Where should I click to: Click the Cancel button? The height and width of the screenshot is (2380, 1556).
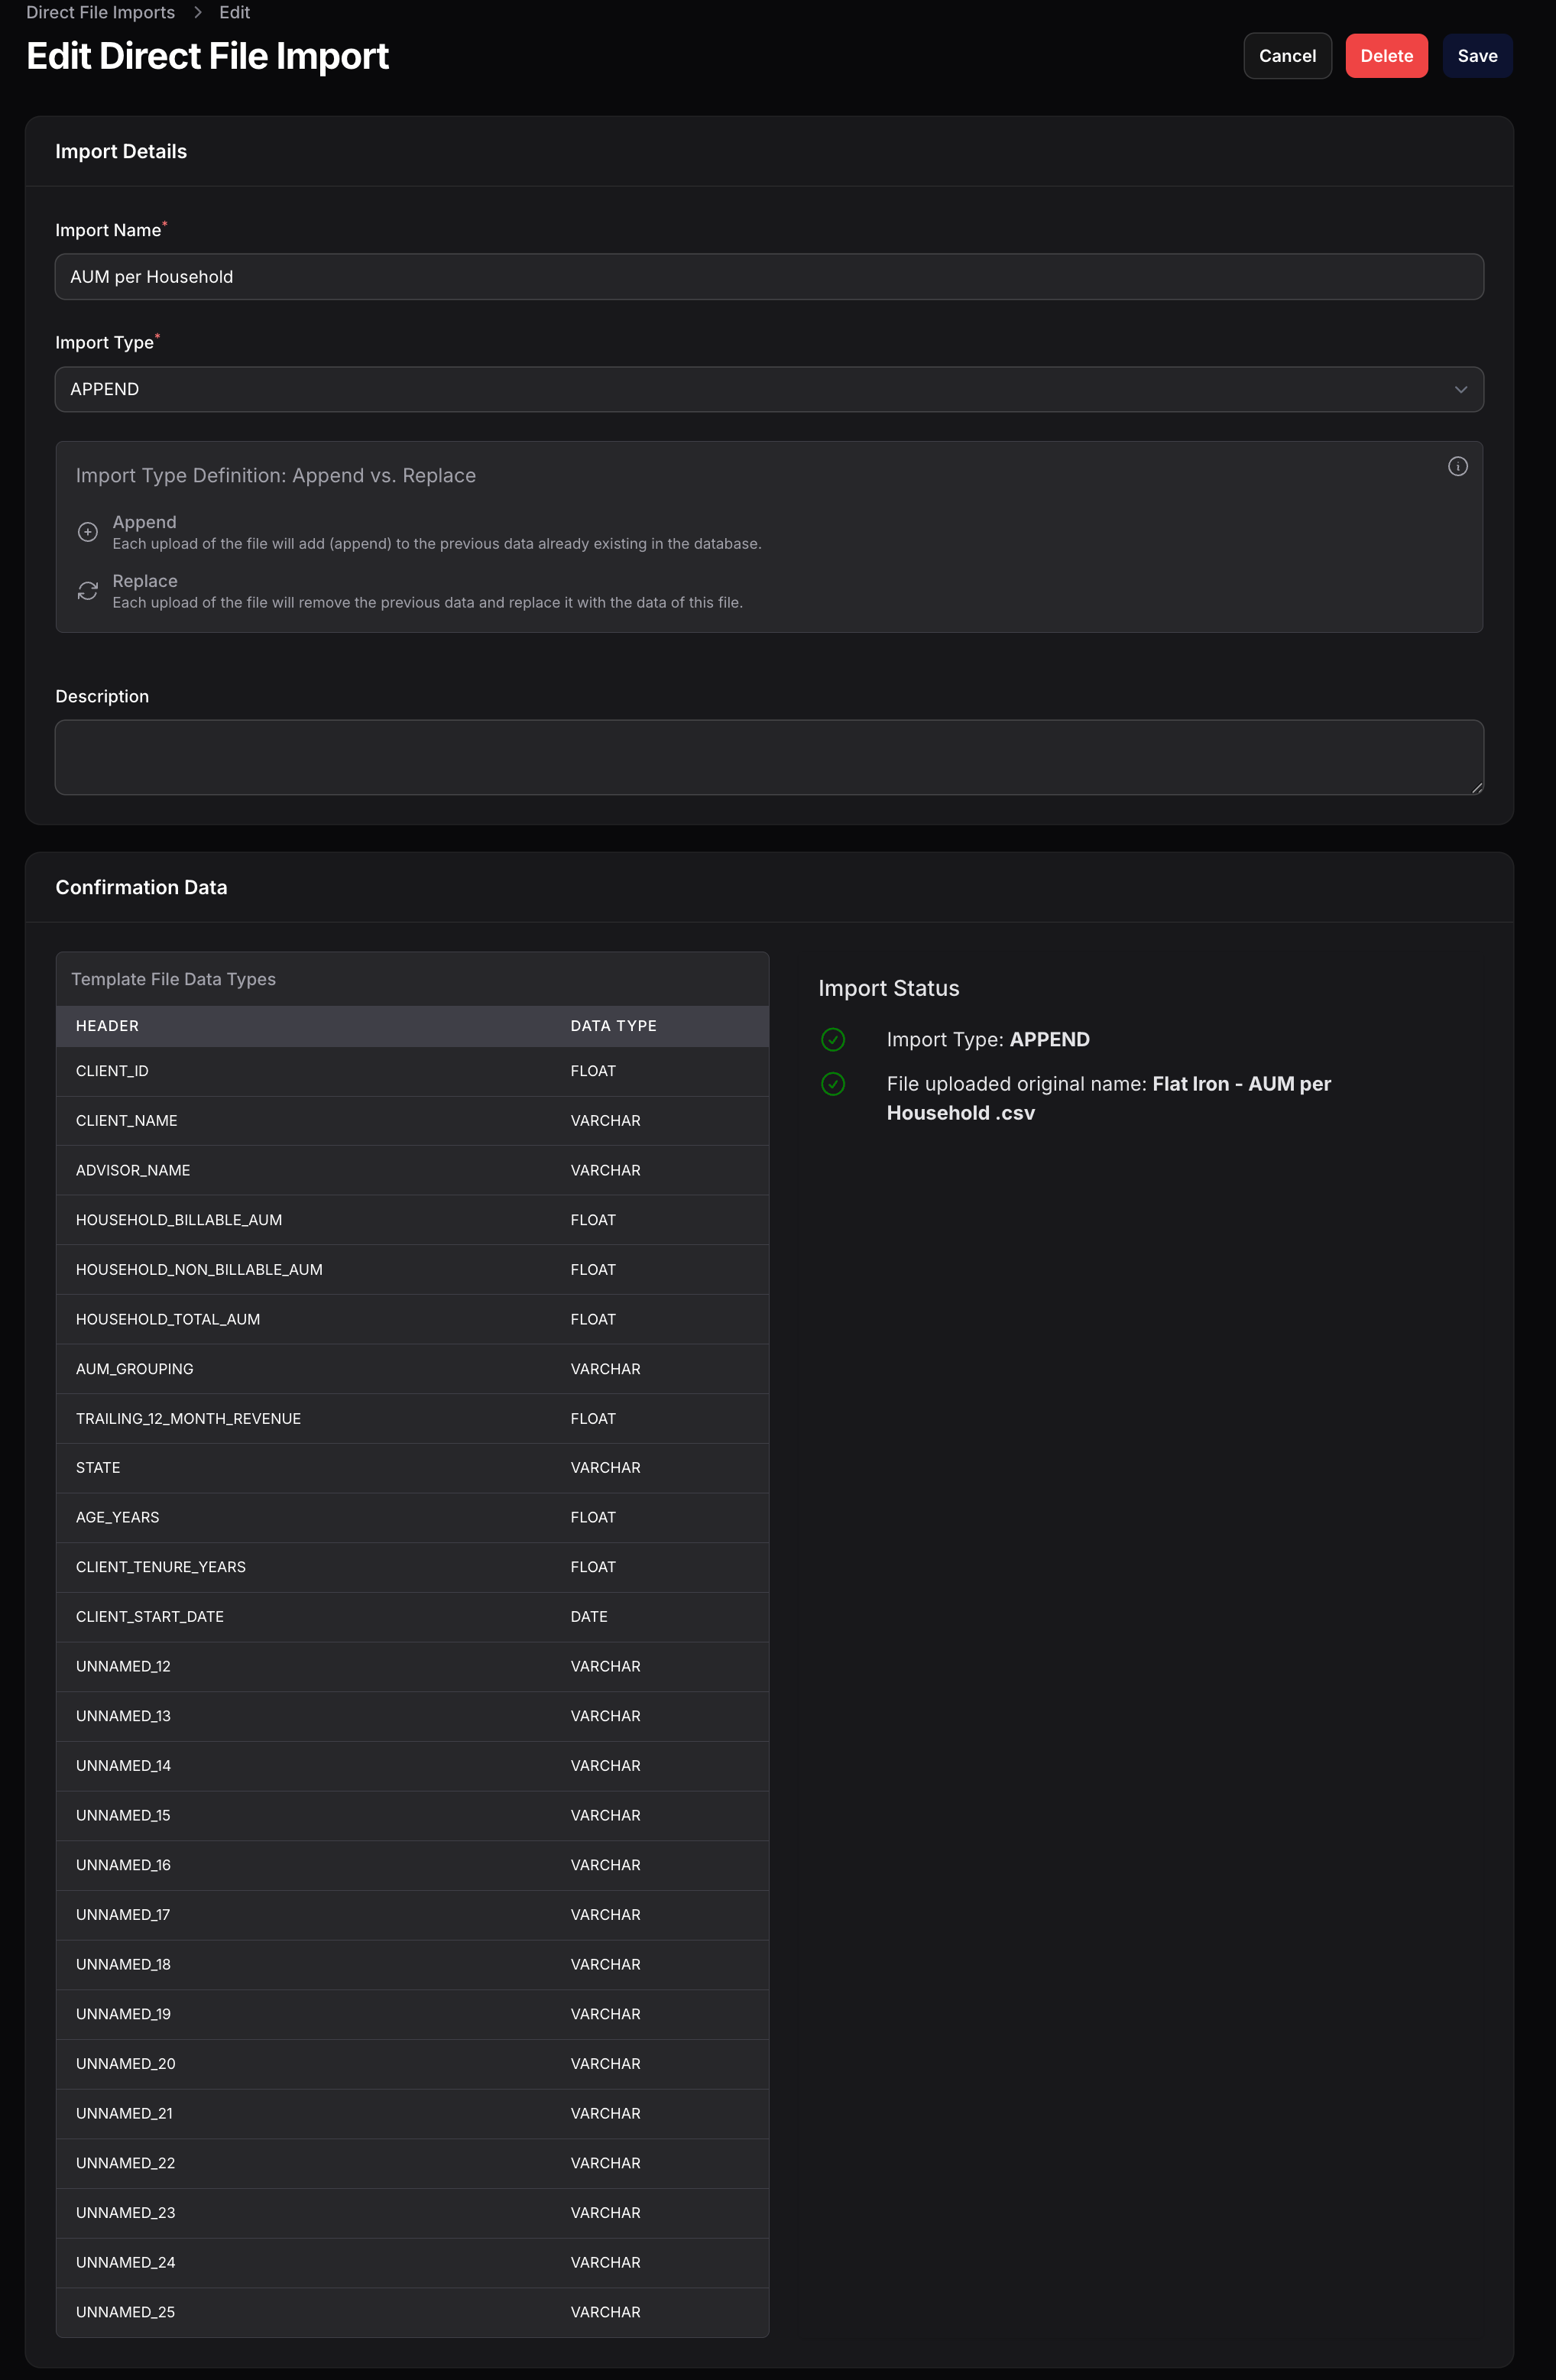pyautogui.click(x=1286, y=56)
